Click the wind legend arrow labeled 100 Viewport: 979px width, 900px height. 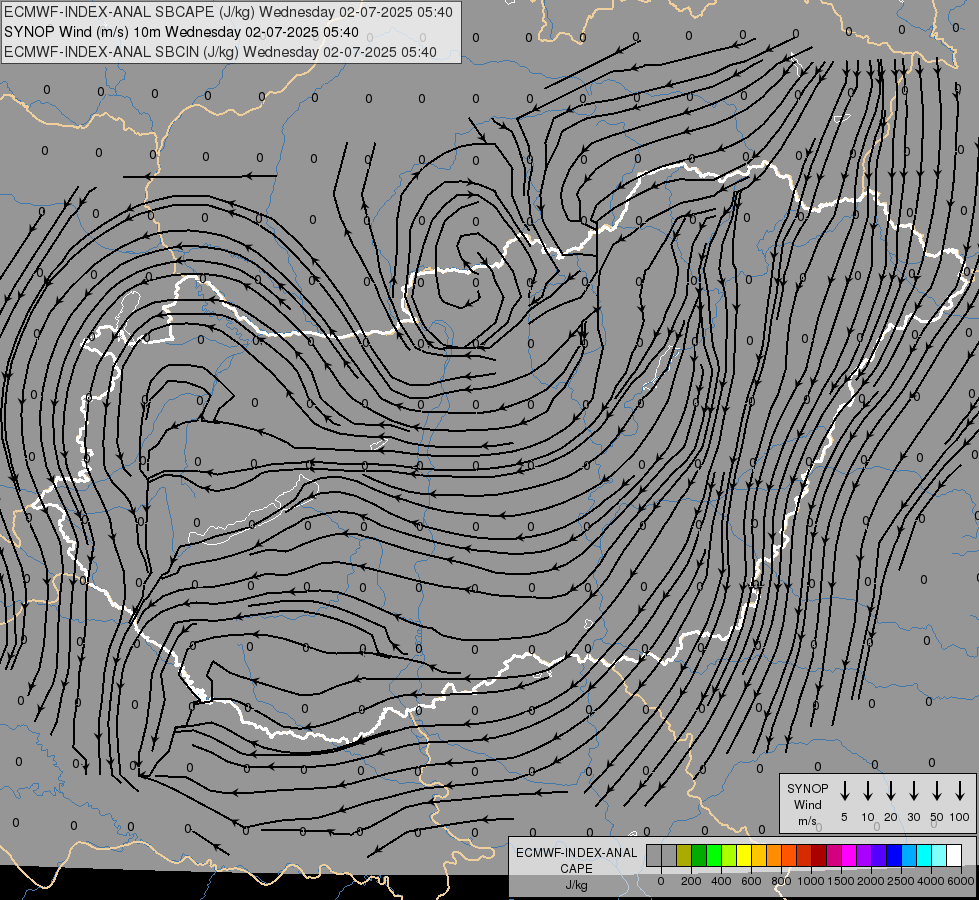point(960,790)
